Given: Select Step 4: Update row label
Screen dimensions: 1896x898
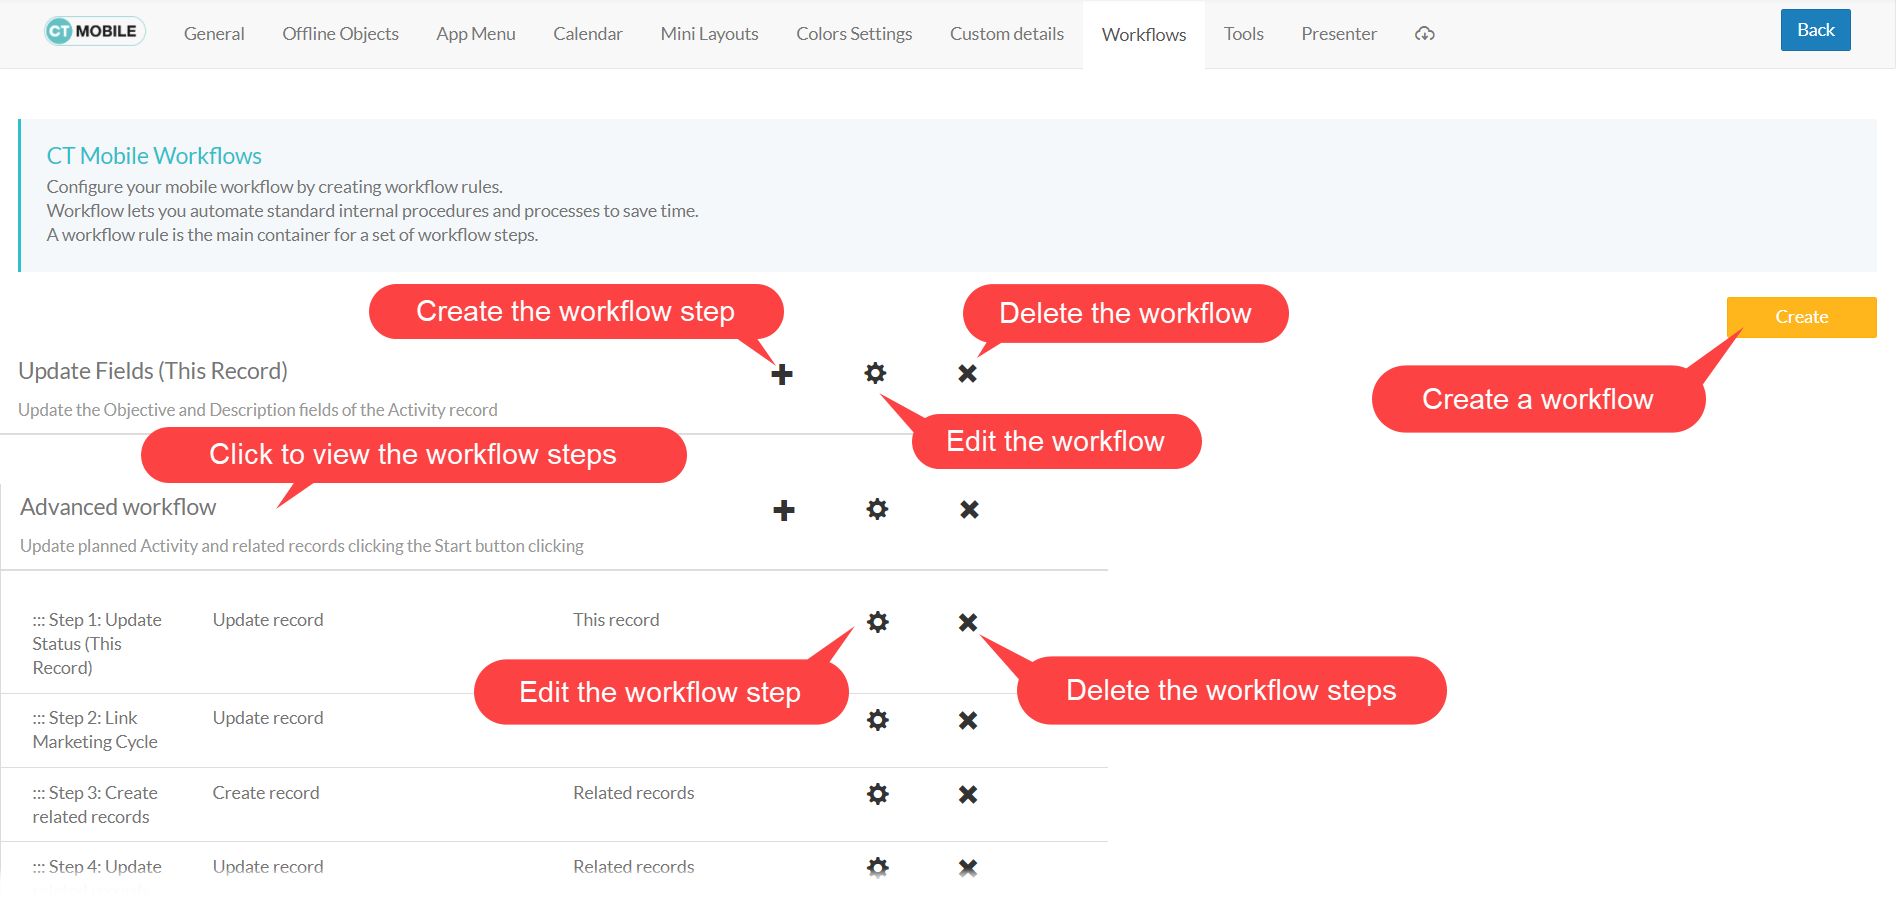Looking at the screenshot, I should [x=97, y=867].
